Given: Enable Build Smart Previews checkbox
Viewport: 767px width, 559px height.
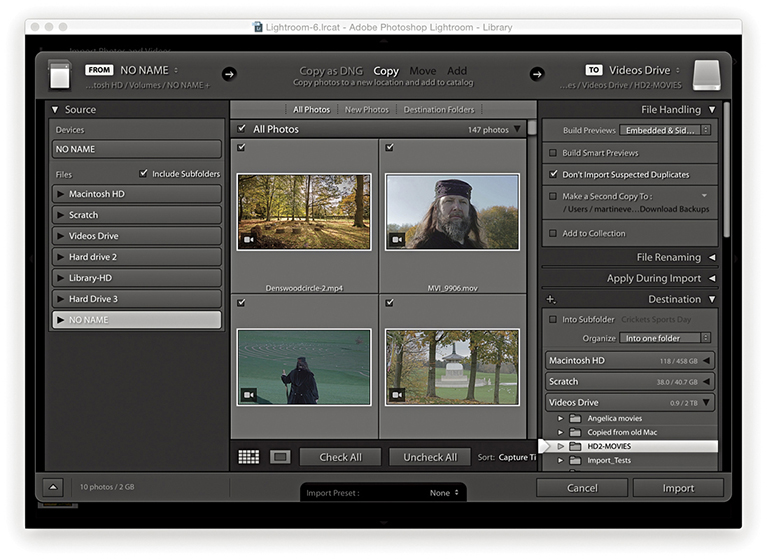Looking at the screenshot, I should tap(553, 153).
